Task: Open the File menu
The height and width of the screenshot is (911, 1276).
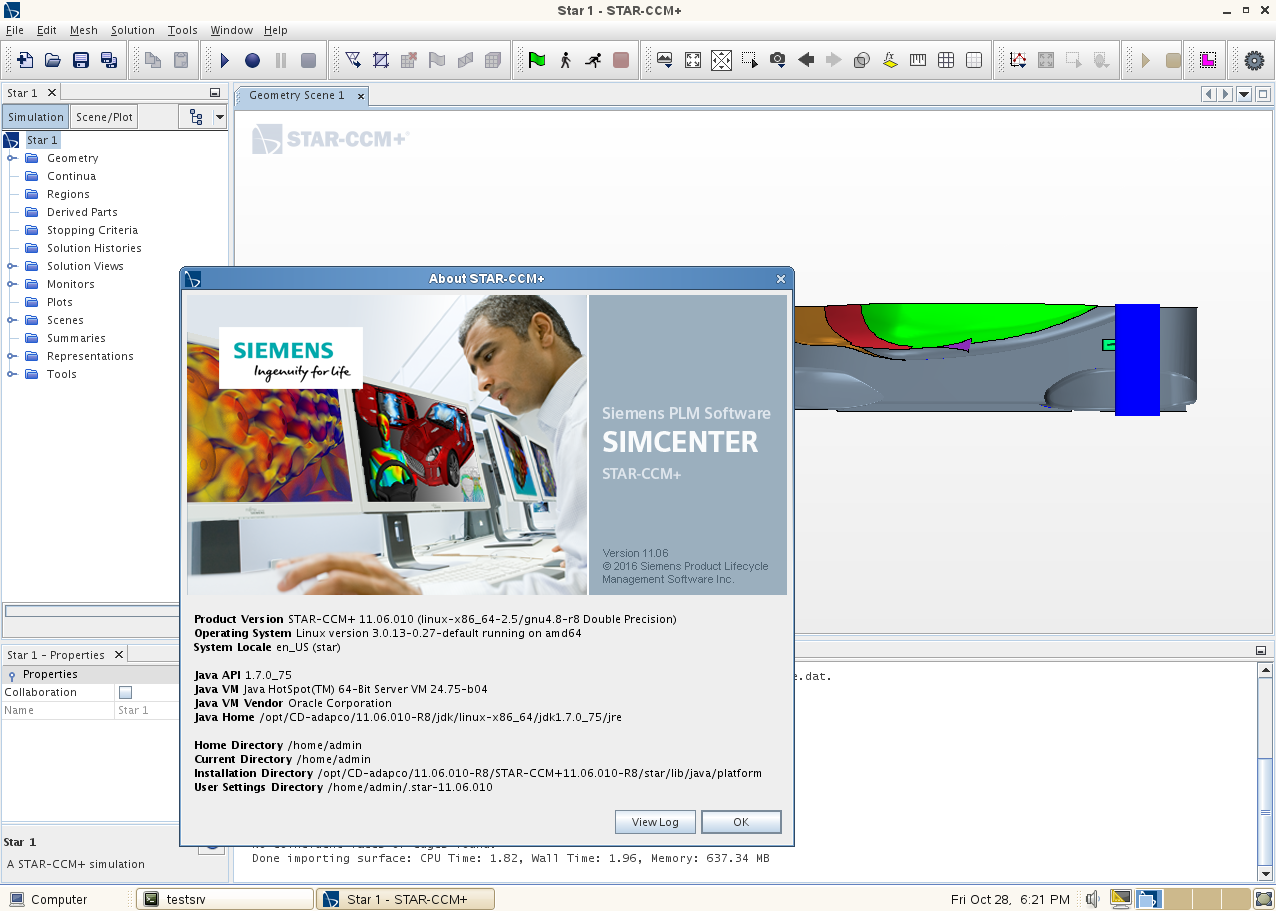Action: [x=14, y=30]
